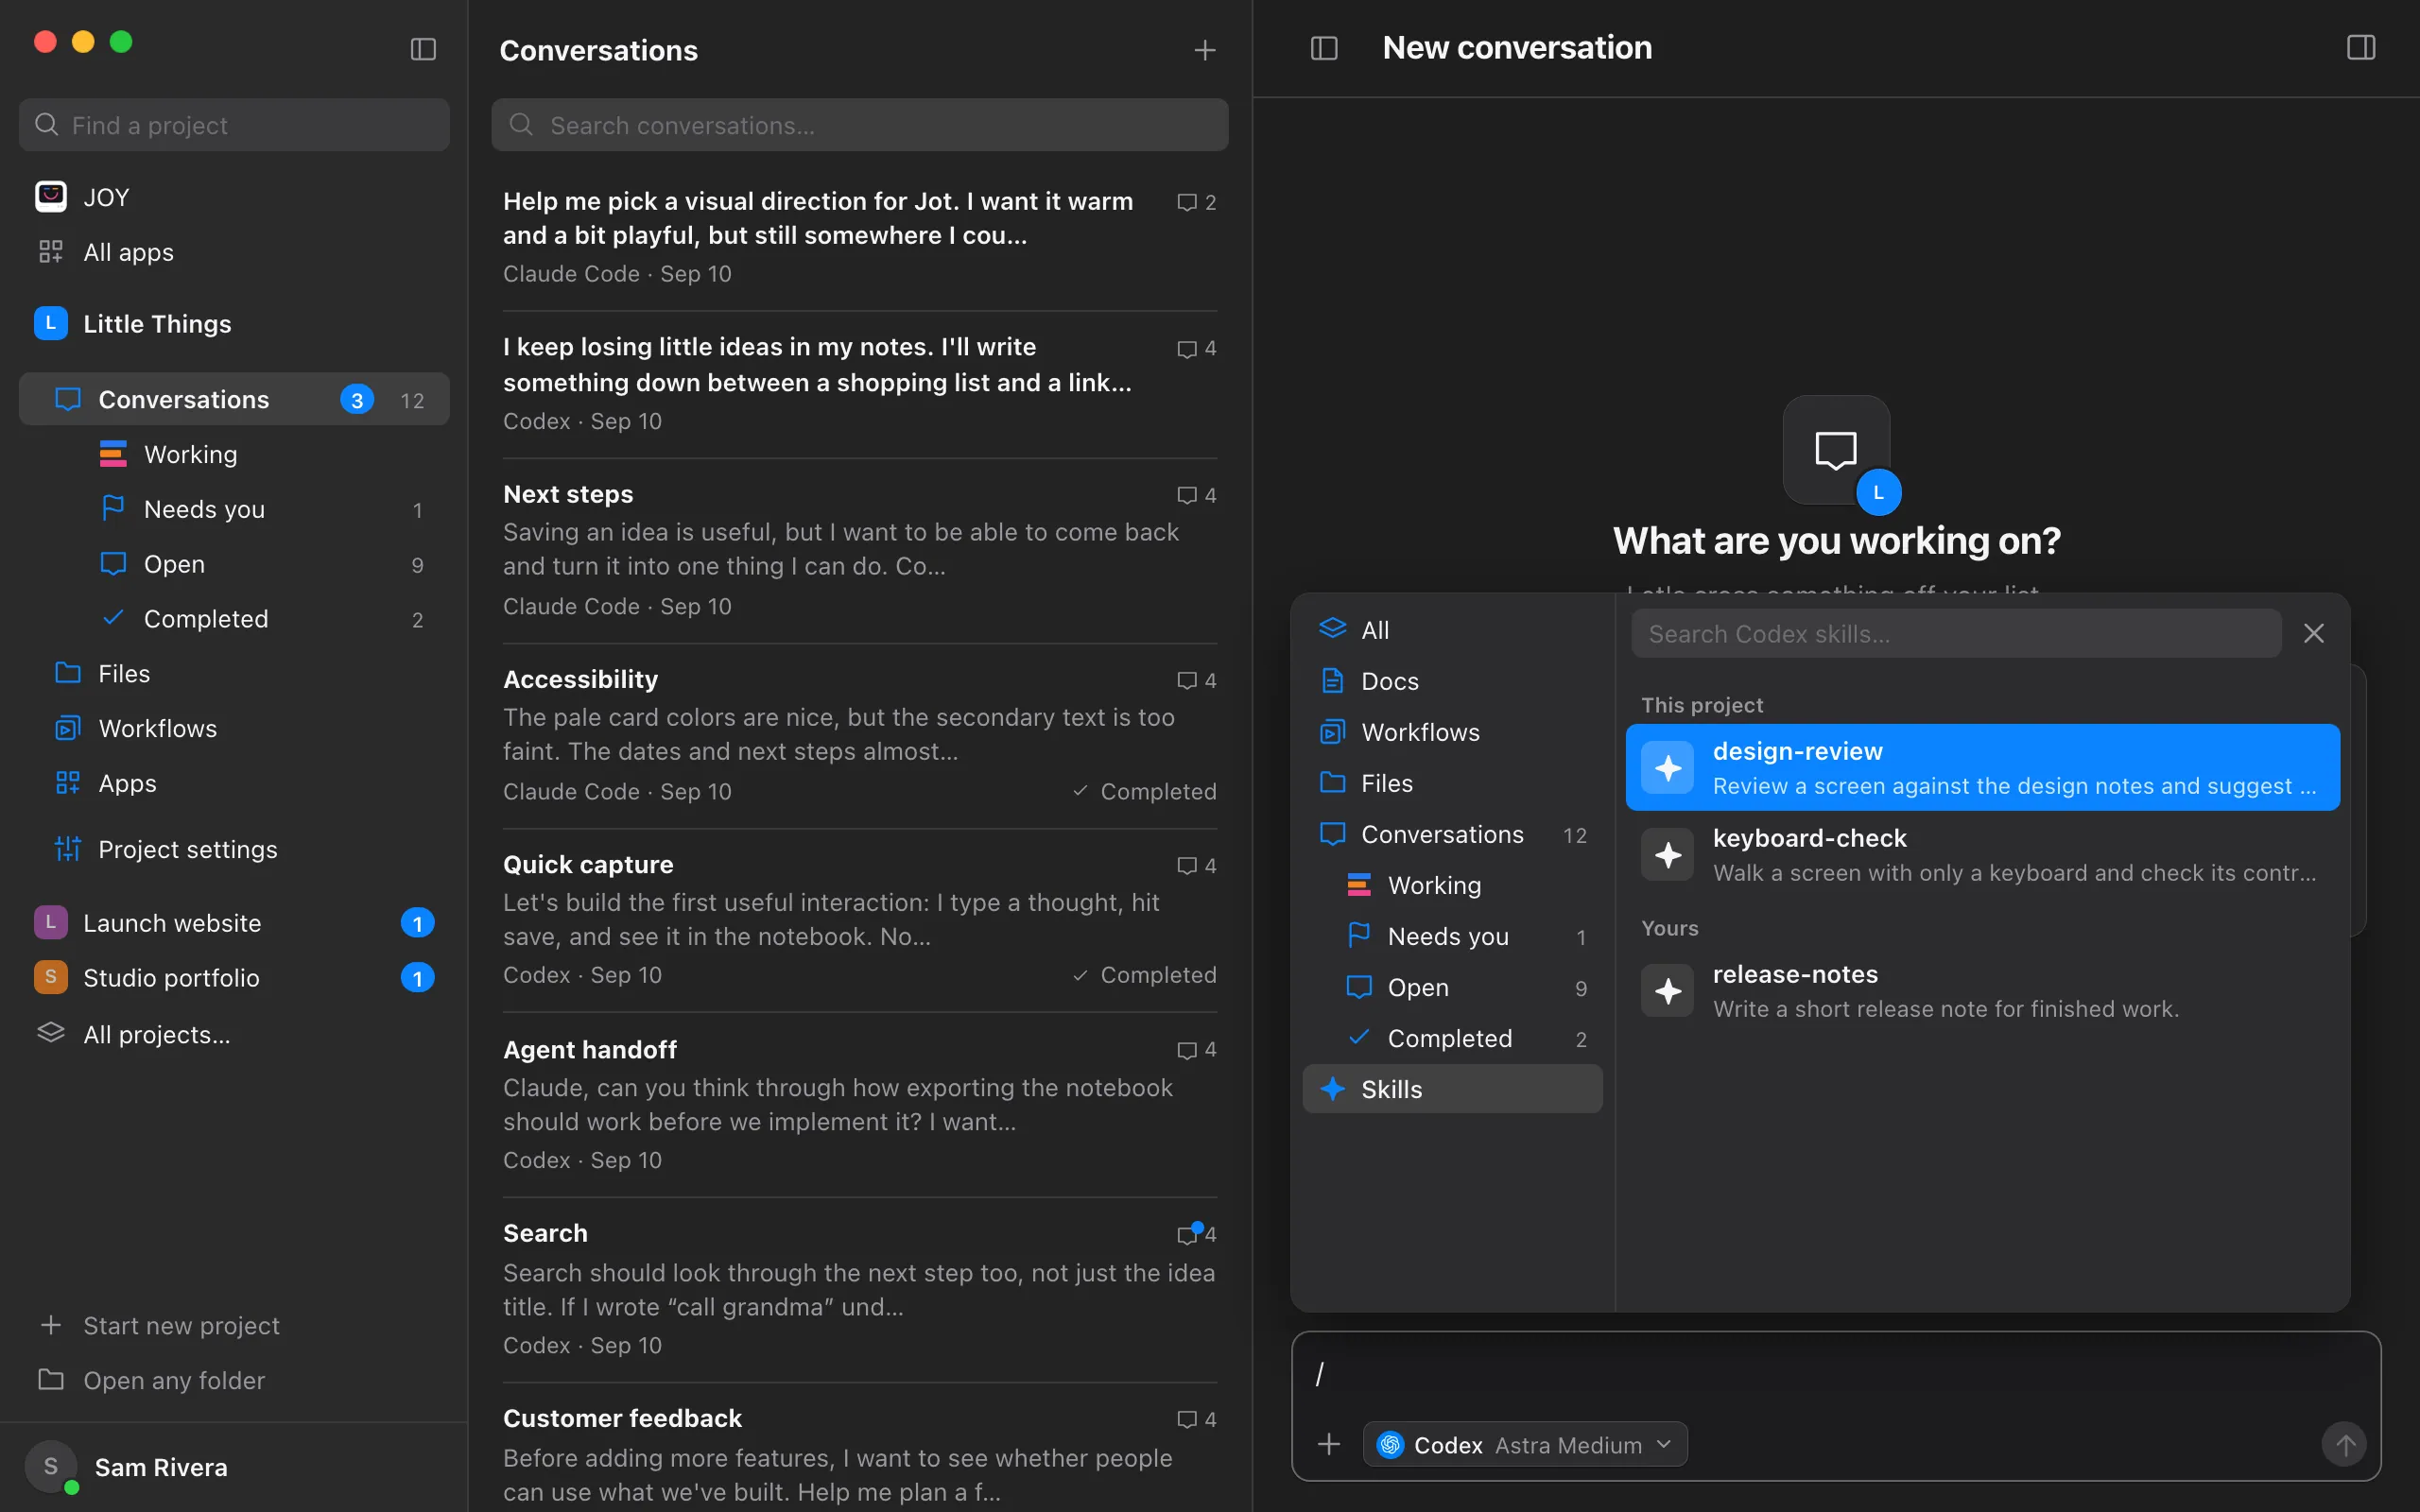Select Completed in the picker sidebar
The height and width of the screenshot is (1512, 2420).
pyautogui.click(x=1452, y=1037)
